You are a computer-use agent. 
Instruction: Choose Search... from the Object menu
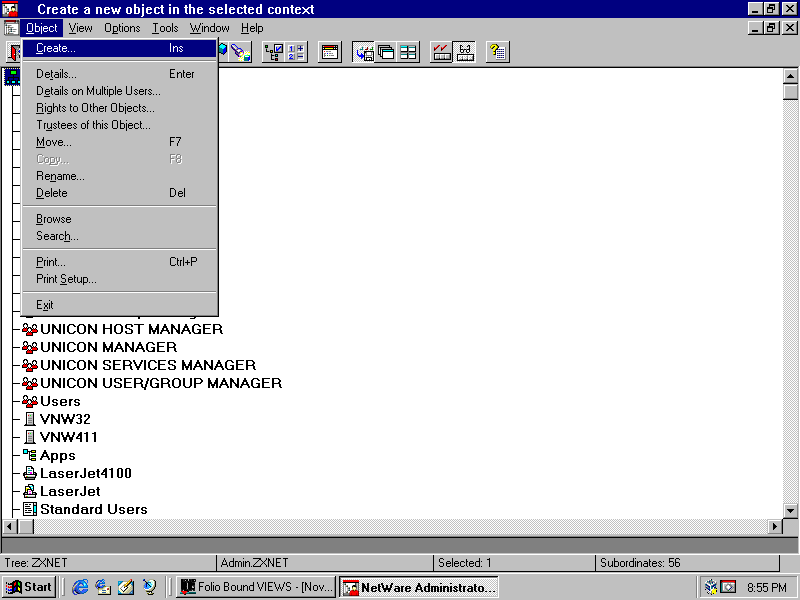(x=120, y=236)
